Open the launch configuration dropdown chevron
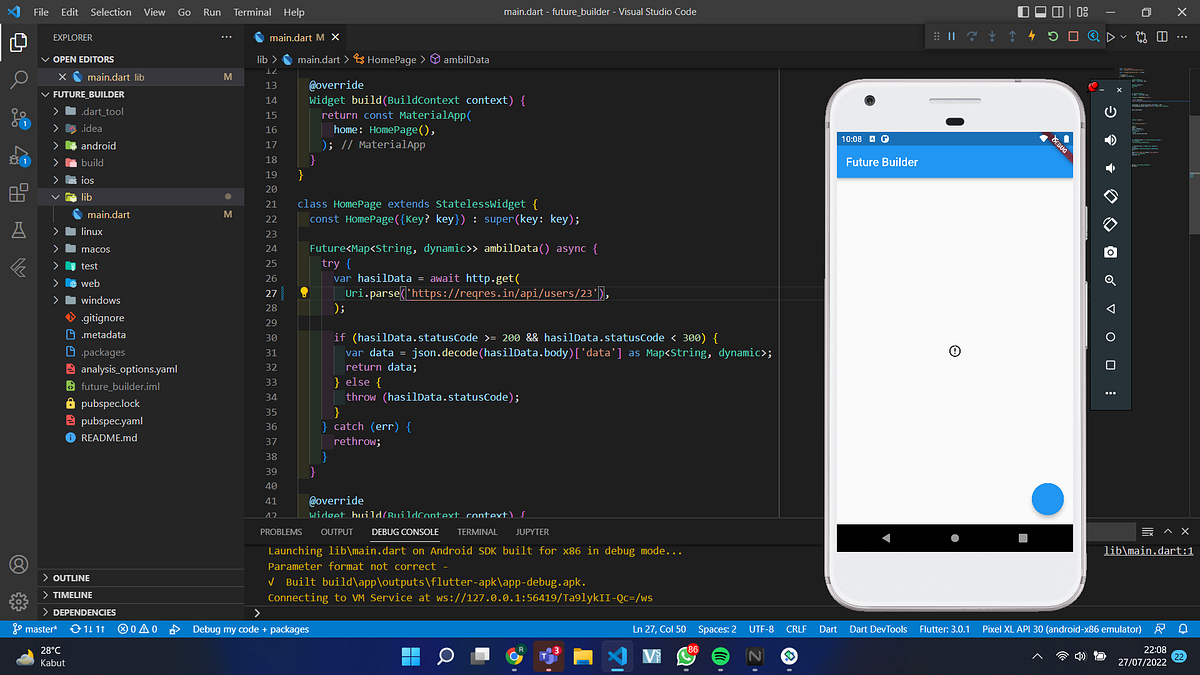Image resolution: width=1200 pixels, height=675 pixels. [x=1124, y=35]
